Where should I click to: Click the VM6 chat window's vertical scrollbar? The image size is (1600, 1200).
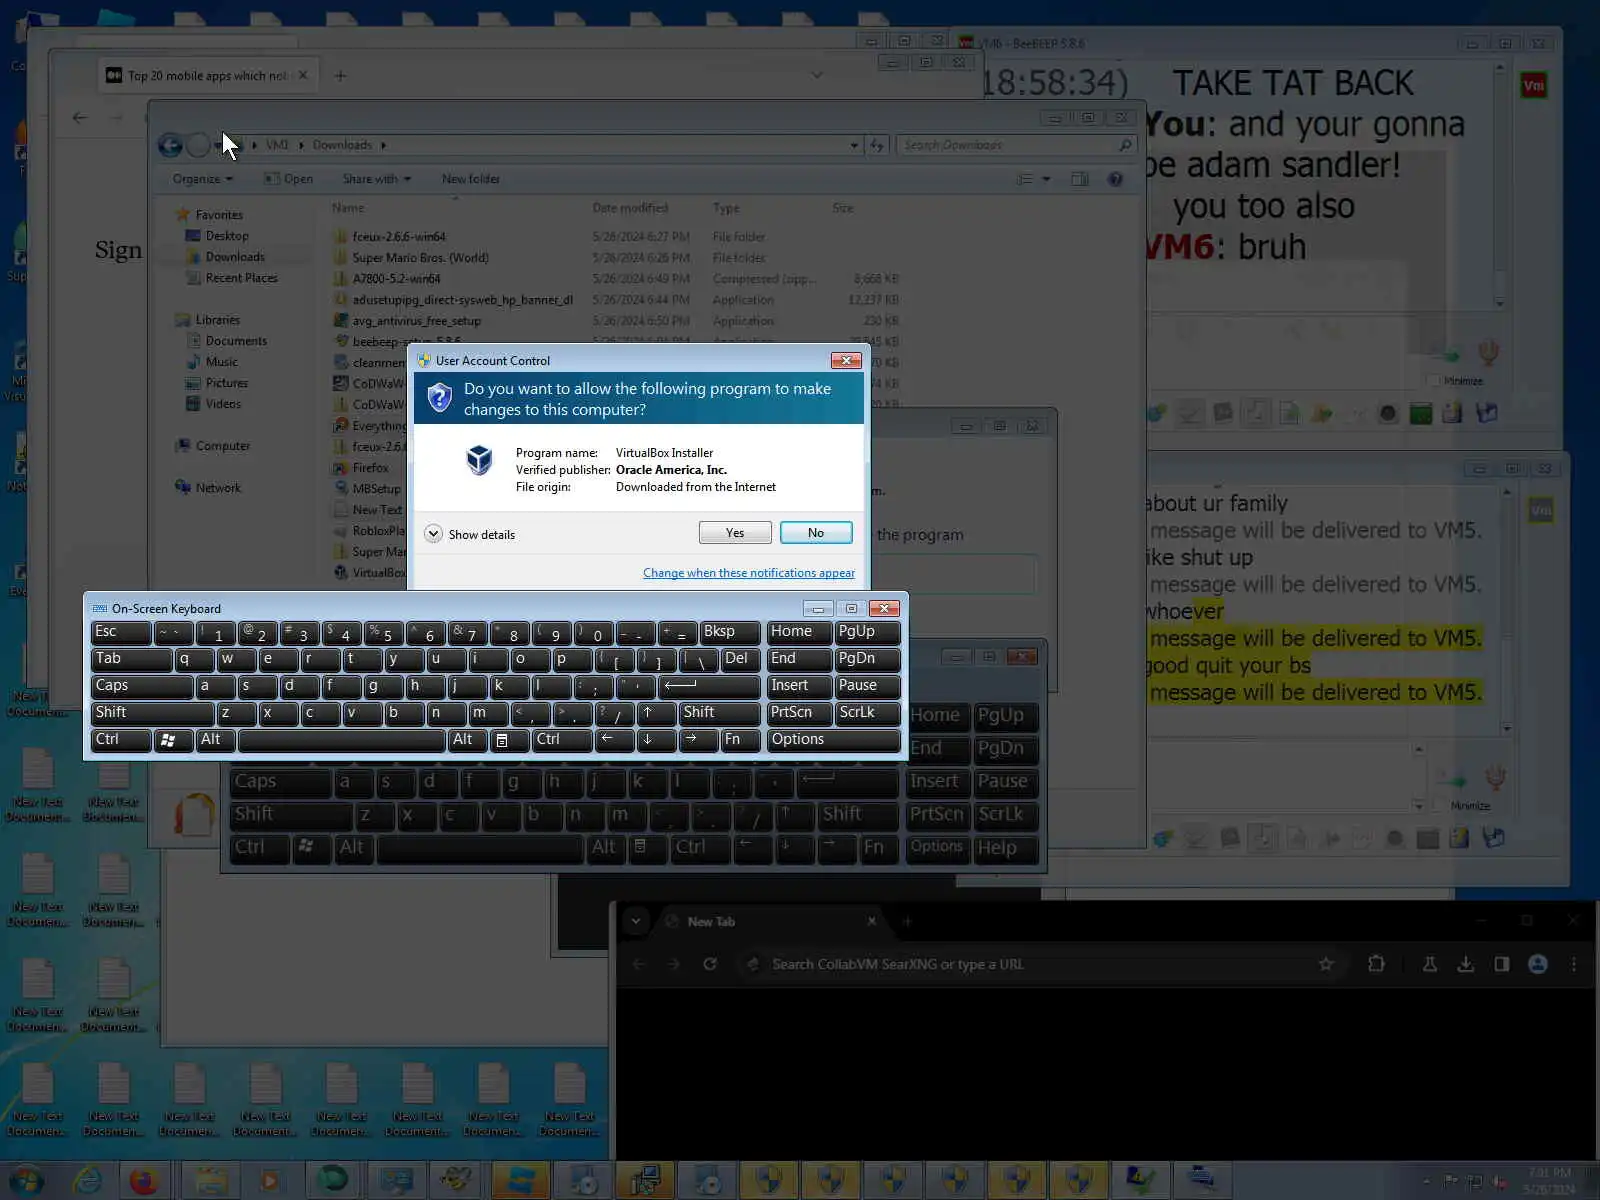click(x=1499, y=185)
